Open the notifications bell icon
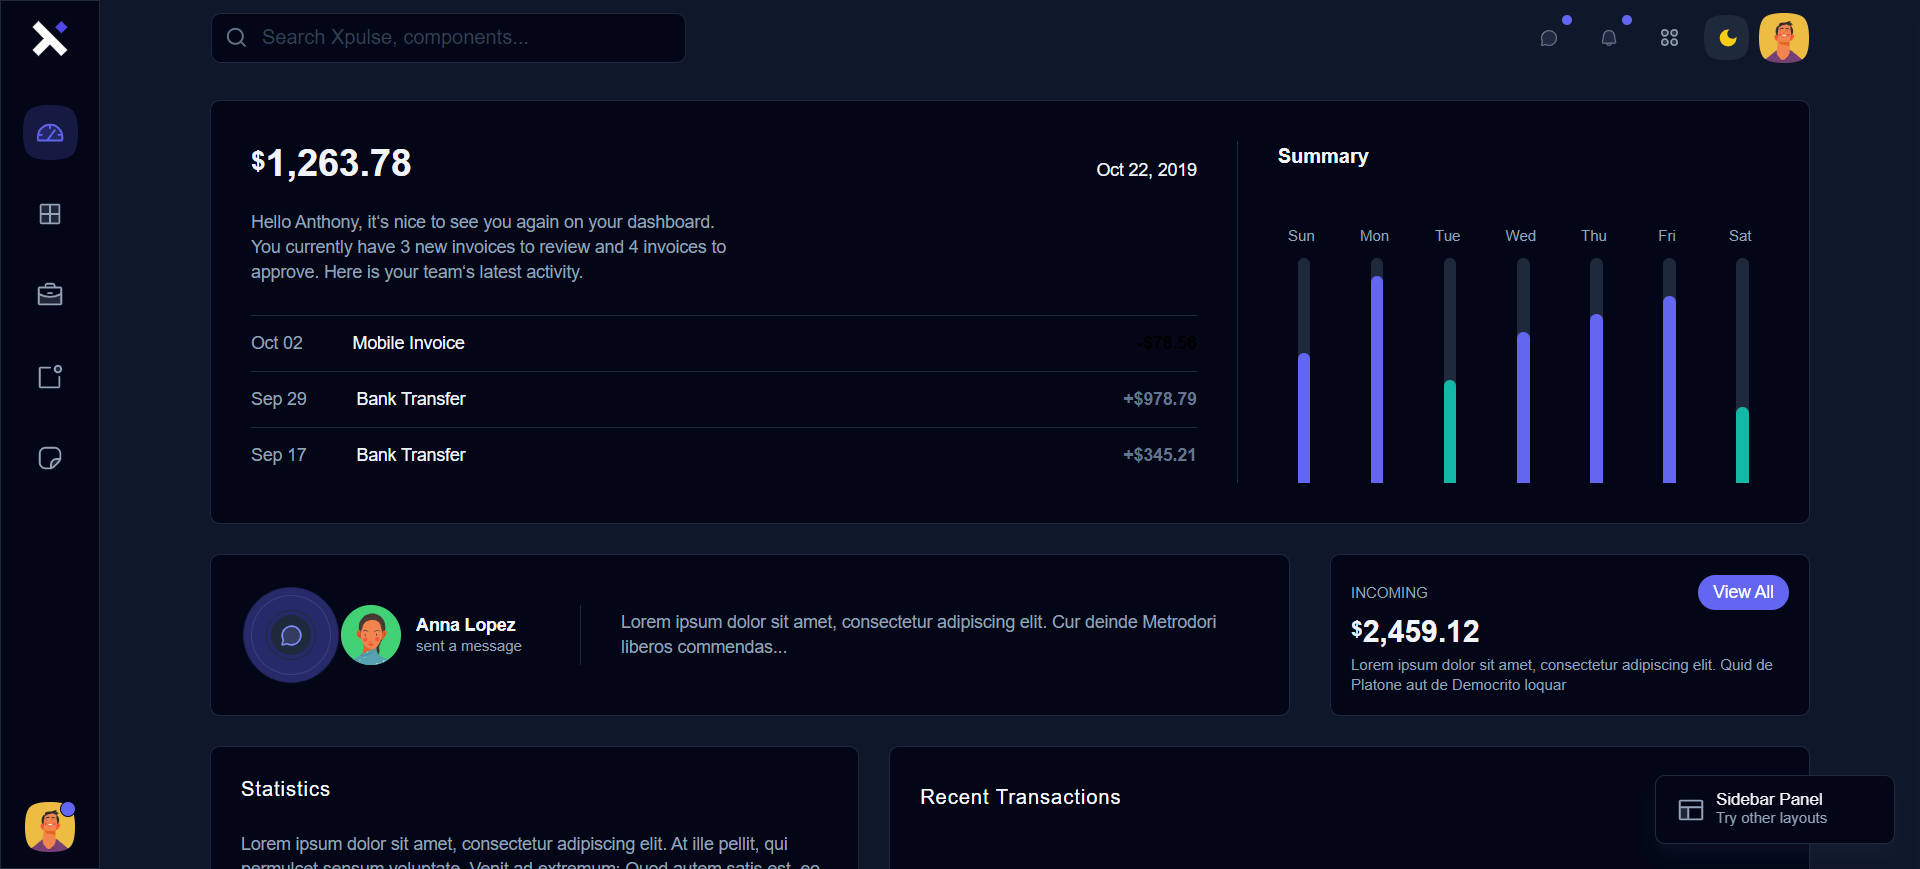Viewport: 1920px width, 869px height. coord(1609,38)
